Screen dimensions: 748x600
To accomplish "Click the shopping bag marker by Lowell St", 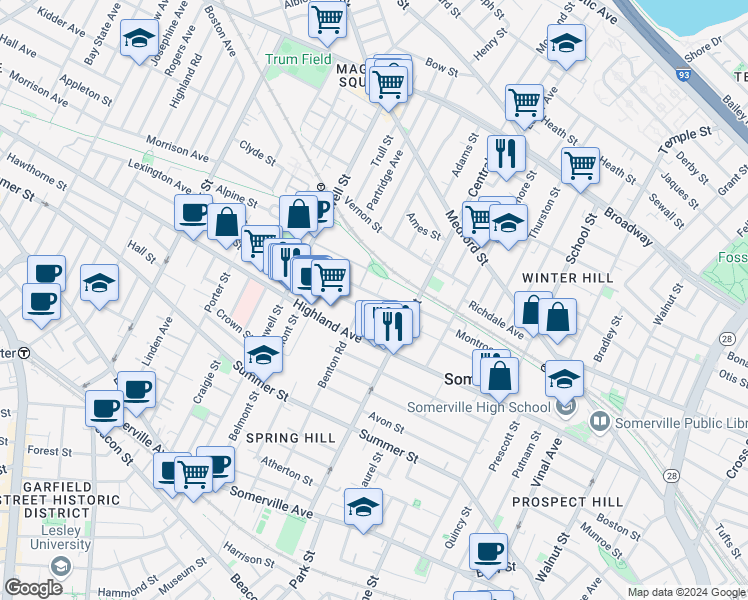I will click(299, 215).
